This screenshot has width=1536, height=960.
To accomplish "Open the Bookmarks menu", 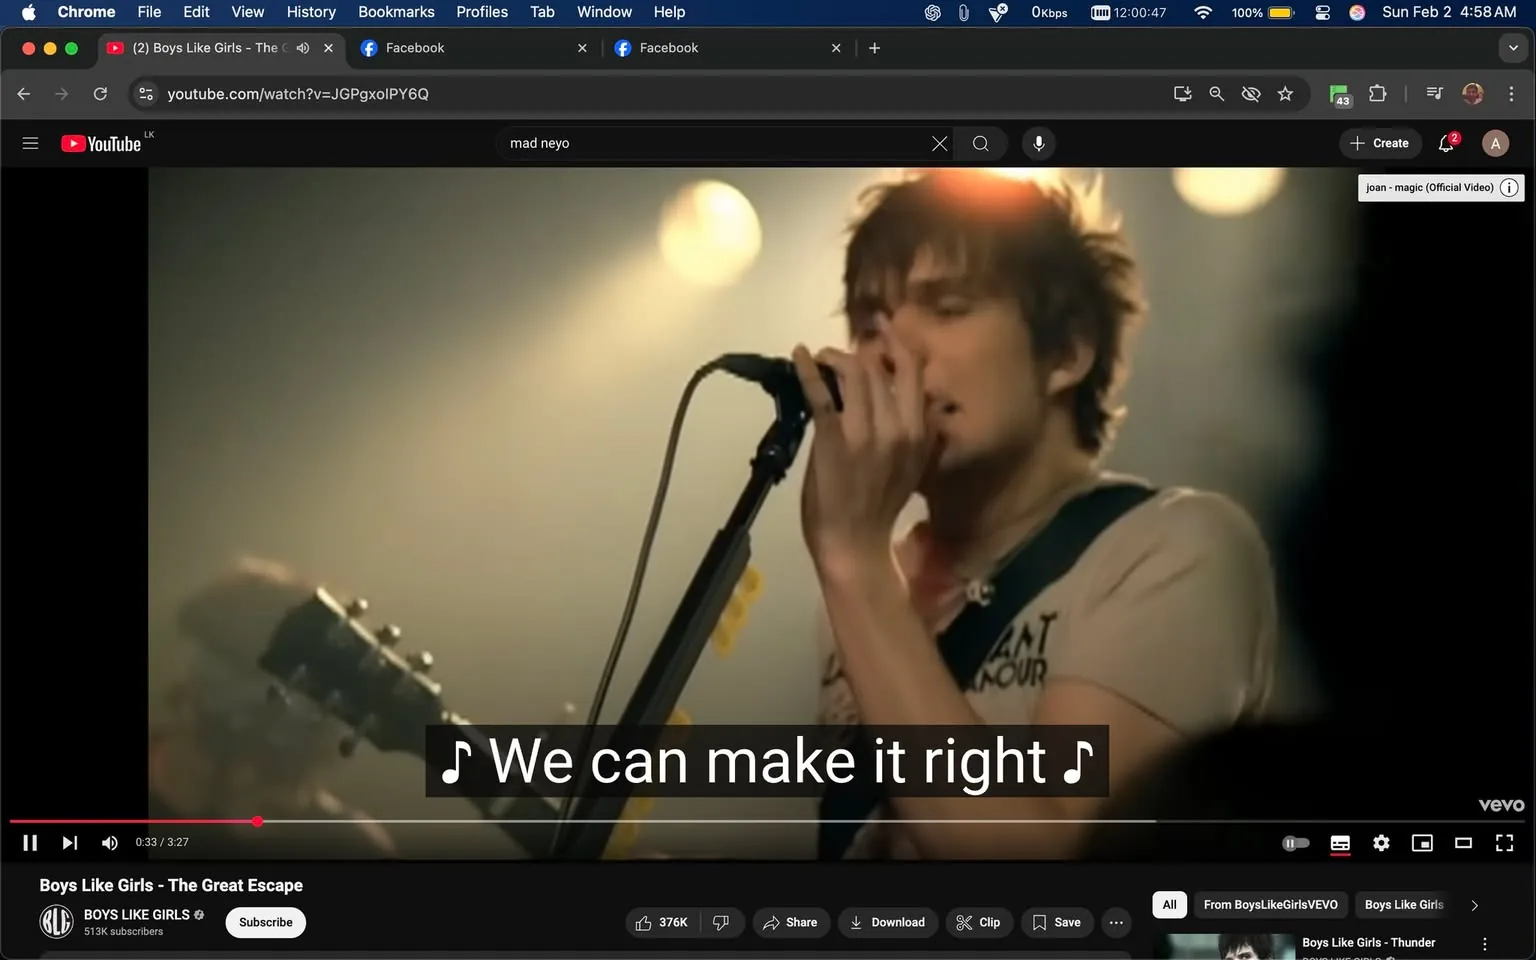I will (x=395, y=12).
